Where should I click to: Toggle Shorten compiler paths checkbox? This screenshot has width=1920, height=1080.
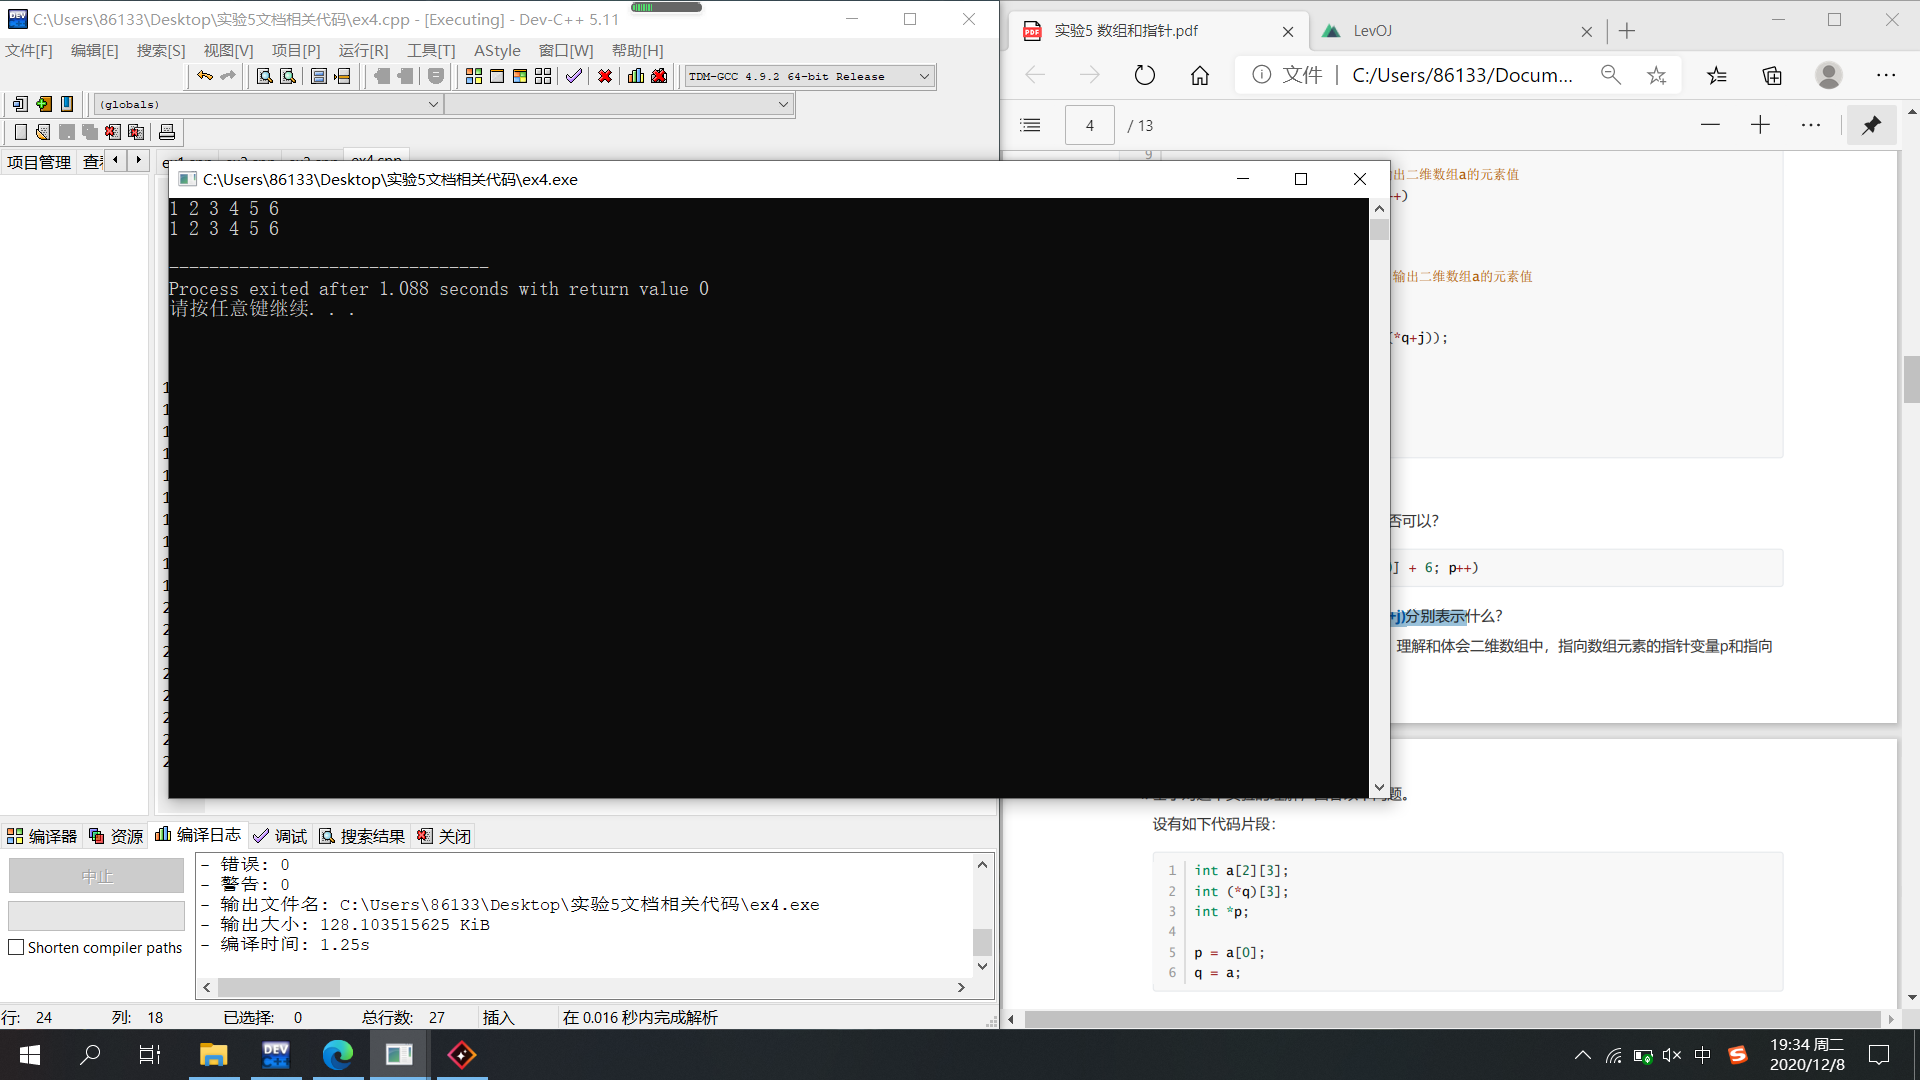[16, 947]
